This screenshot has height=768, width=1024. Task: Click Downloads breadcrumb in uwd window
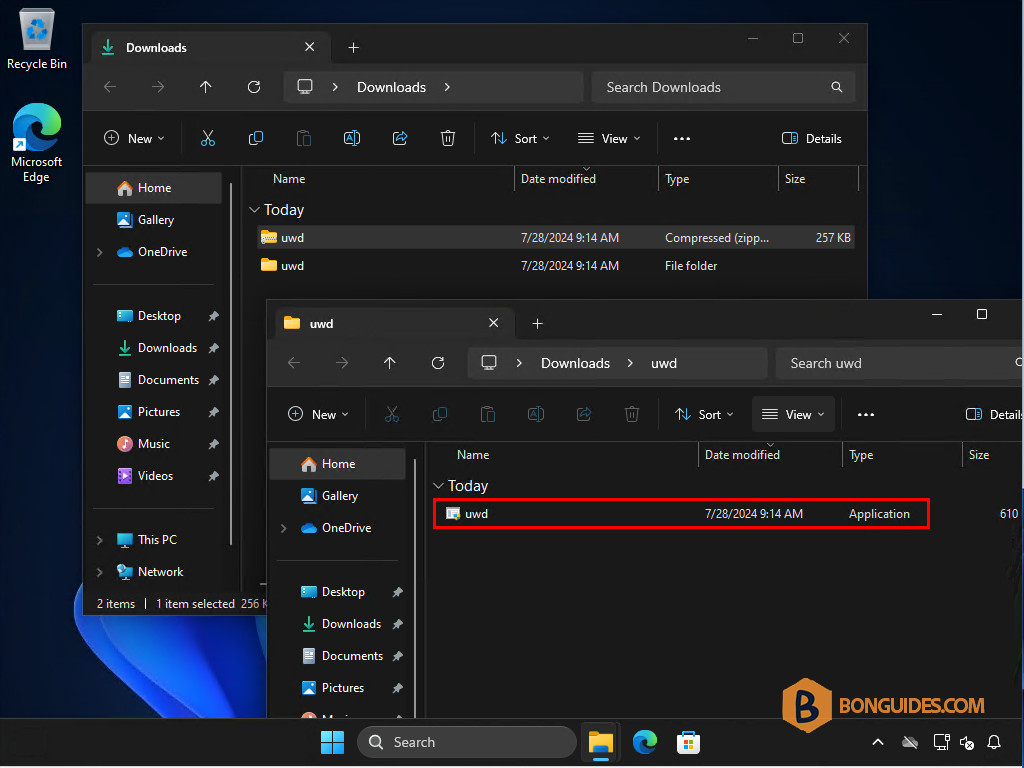click(x=575, y=363)
